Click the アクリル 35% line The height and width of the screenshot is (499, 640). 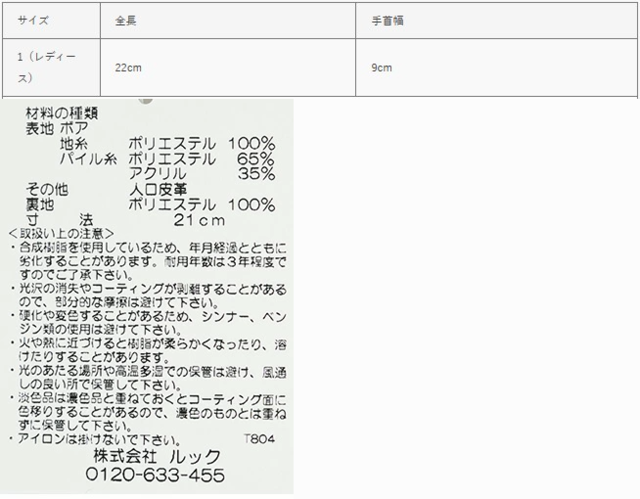click(x=203, y=174)
